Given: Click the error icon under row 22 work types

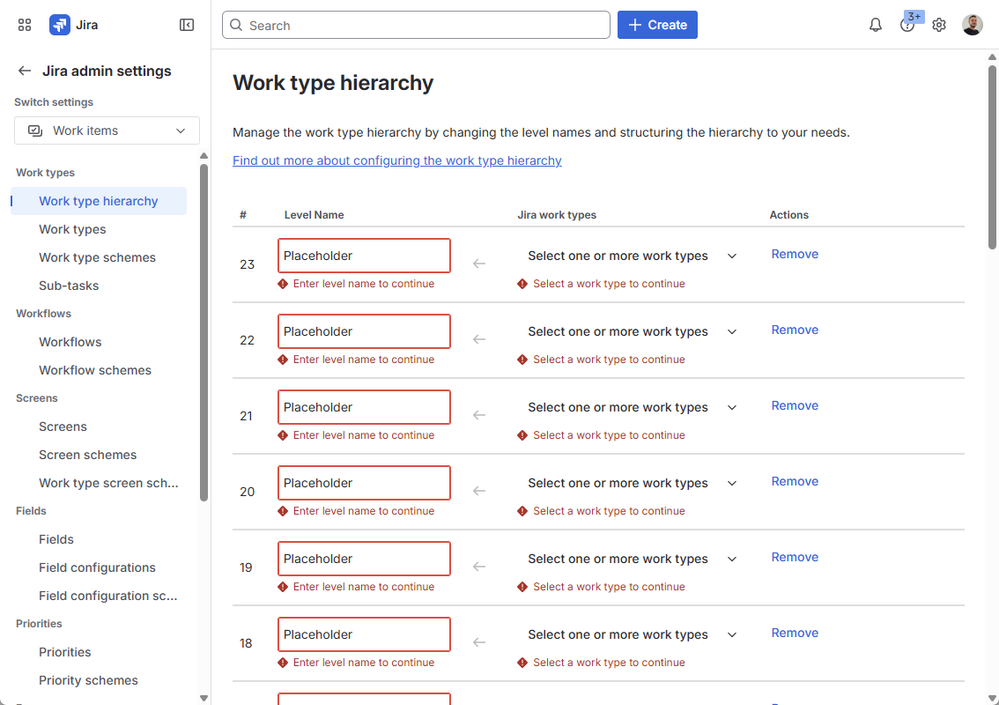Looking at the screenshot, I should [x=522, y=360].
